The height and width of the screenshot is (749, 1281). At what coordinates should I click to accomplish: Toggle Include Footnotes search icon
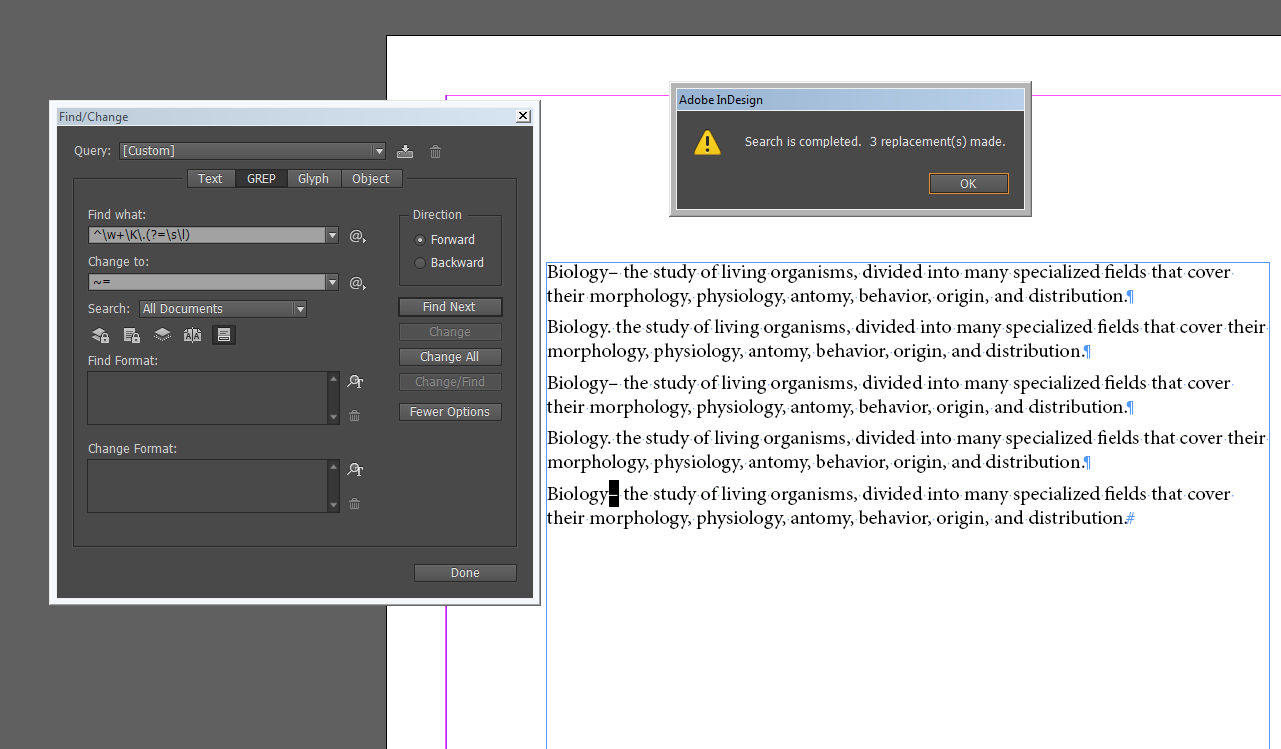tap(224, 335)
